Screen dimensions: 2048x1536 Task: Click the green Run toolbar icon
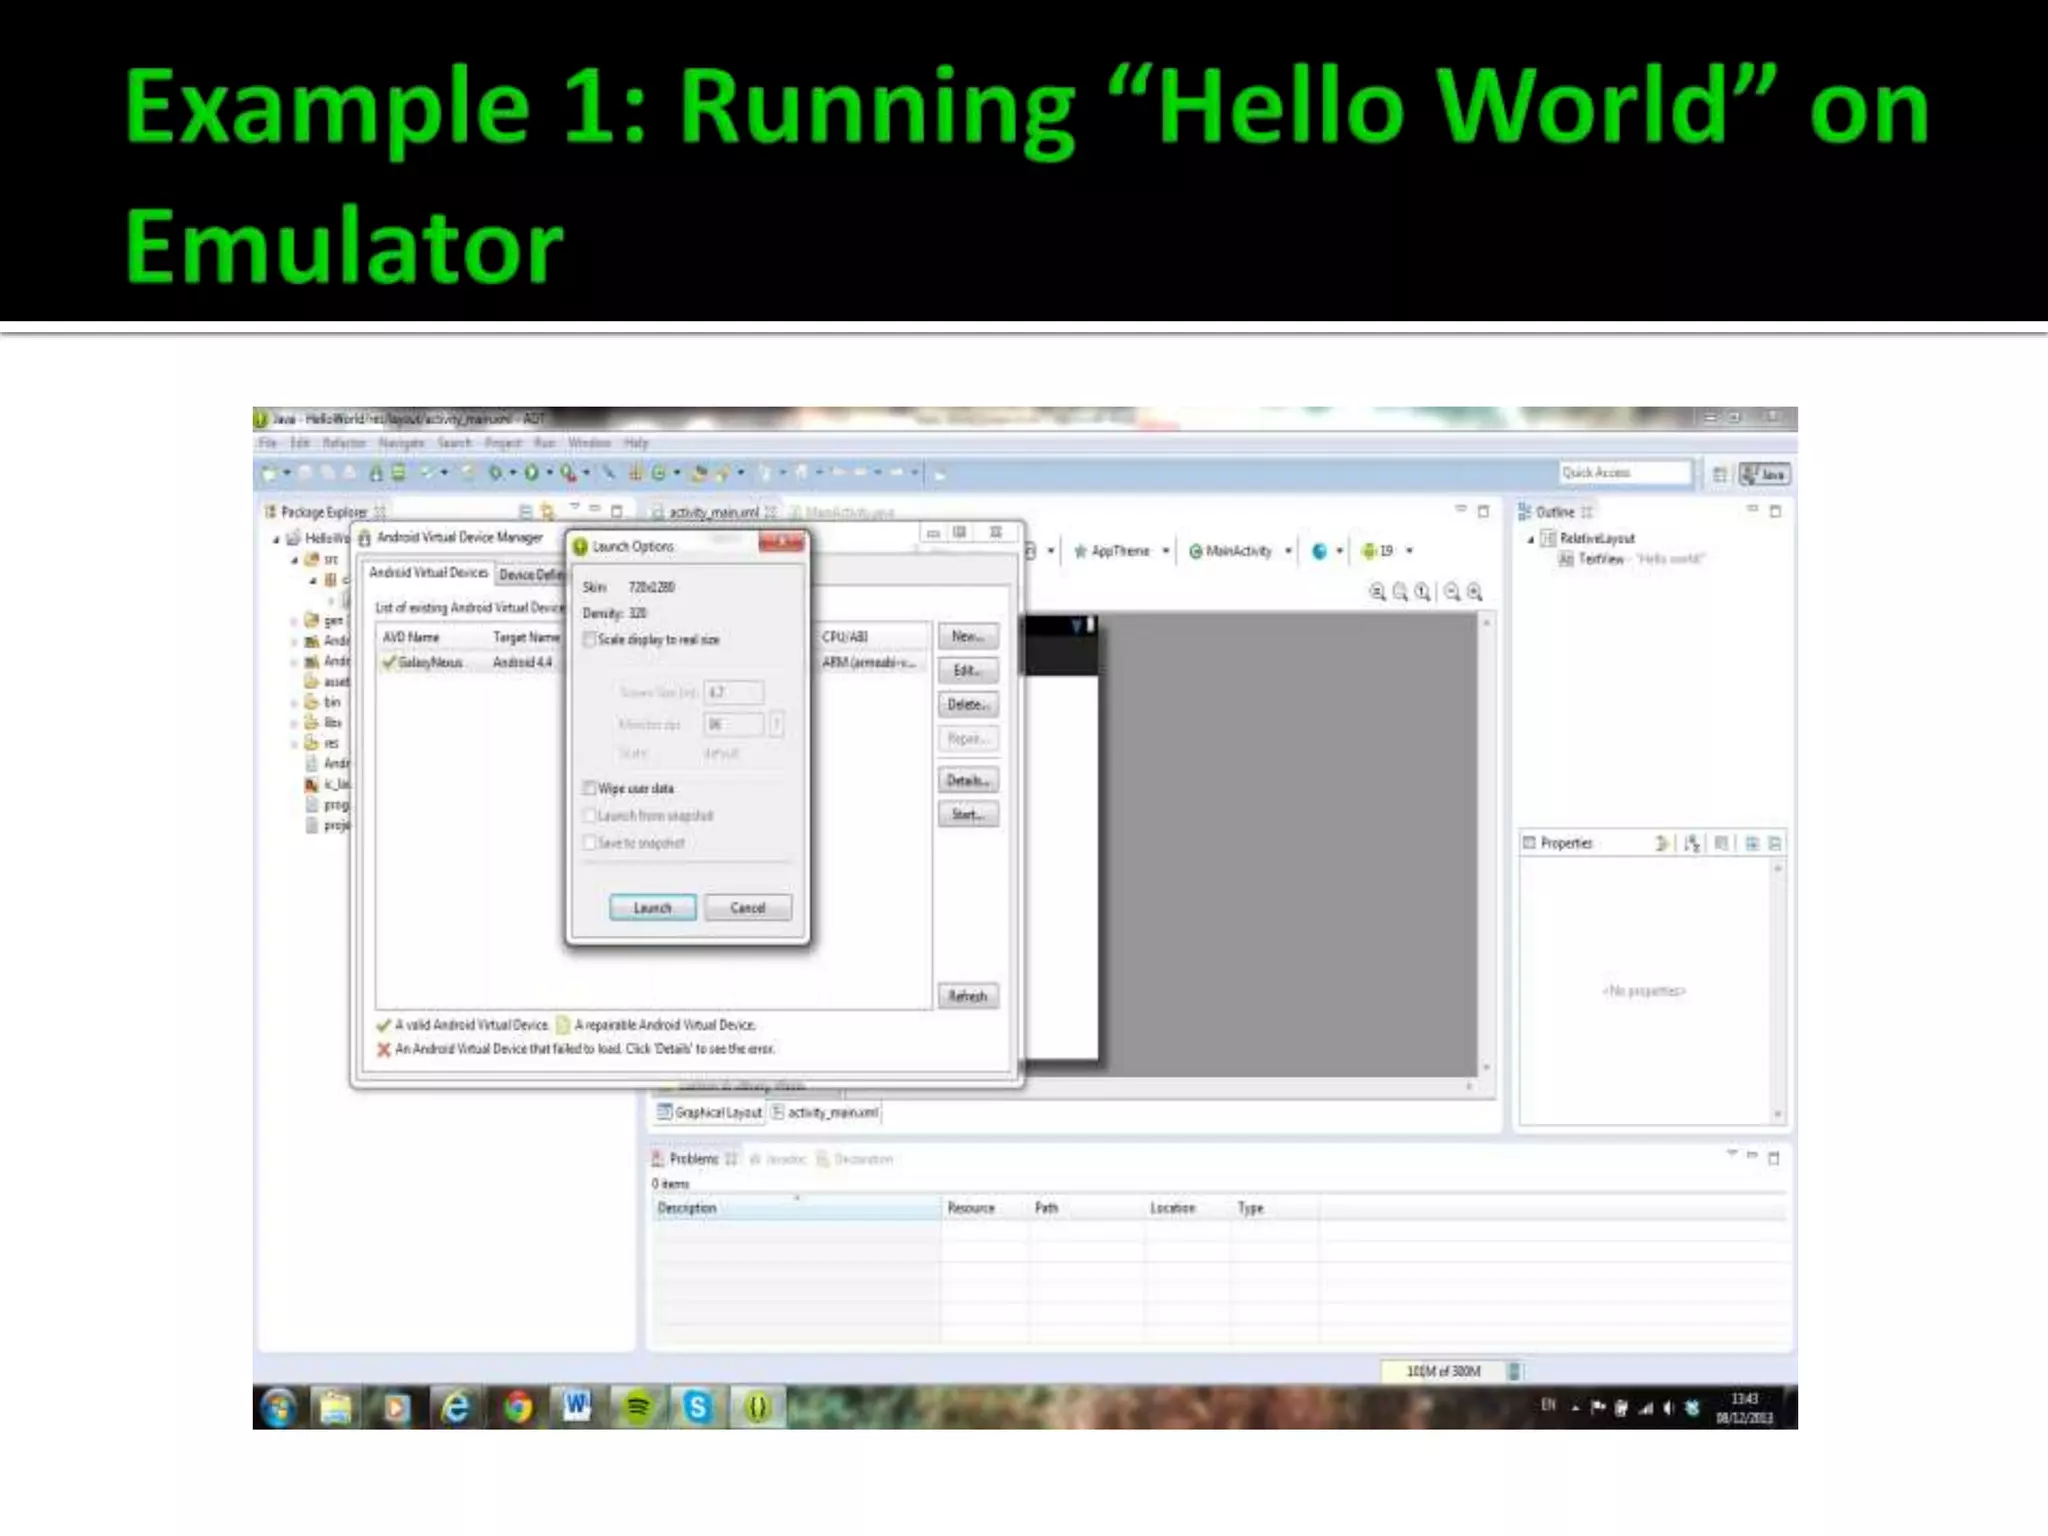click(532, 473)
